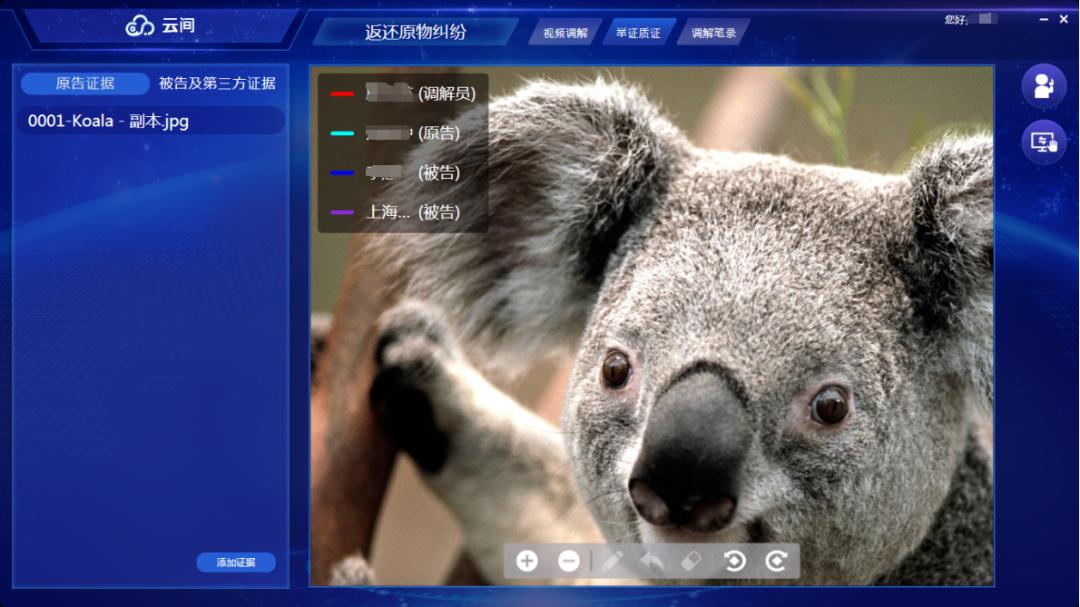
Task: Click the 添加证据 button
Action: click(x=236, y=562)
